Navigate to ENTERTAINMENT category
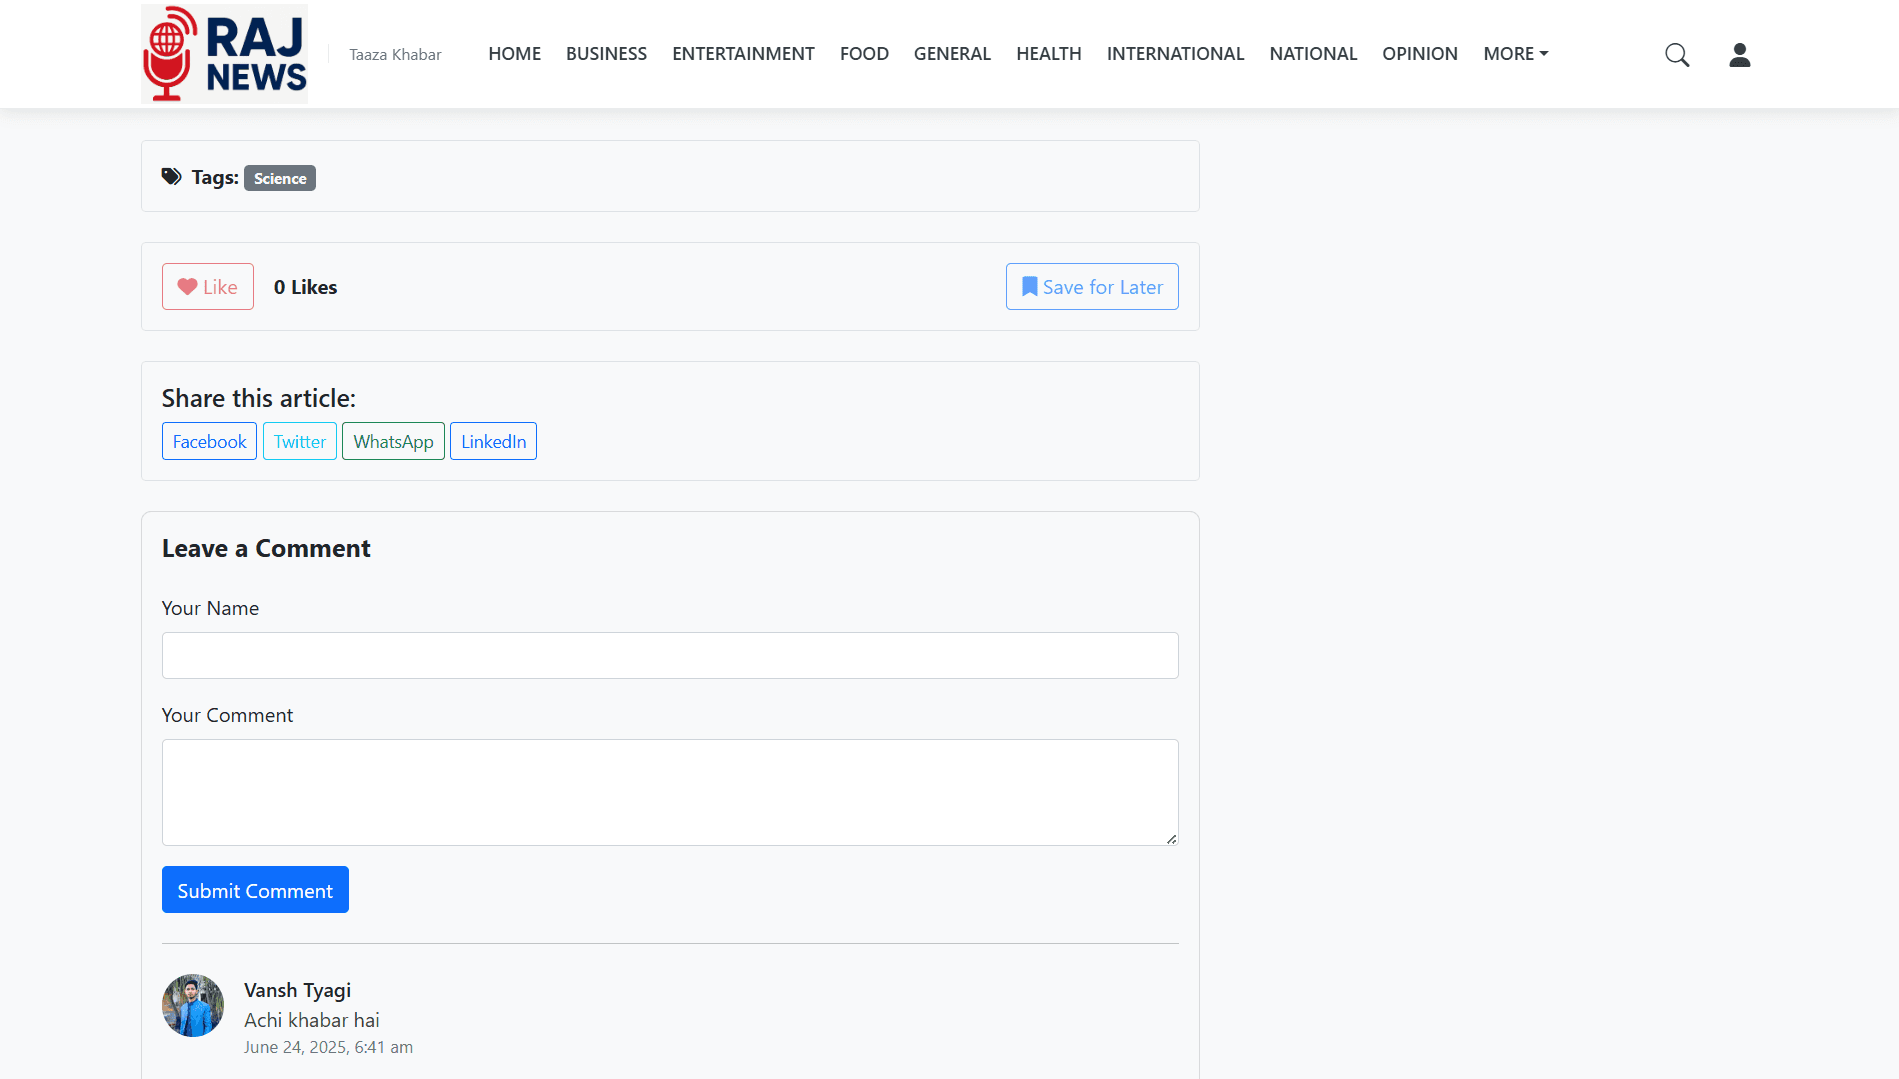Viewport: 1899px width, 1079px height. 743,54
